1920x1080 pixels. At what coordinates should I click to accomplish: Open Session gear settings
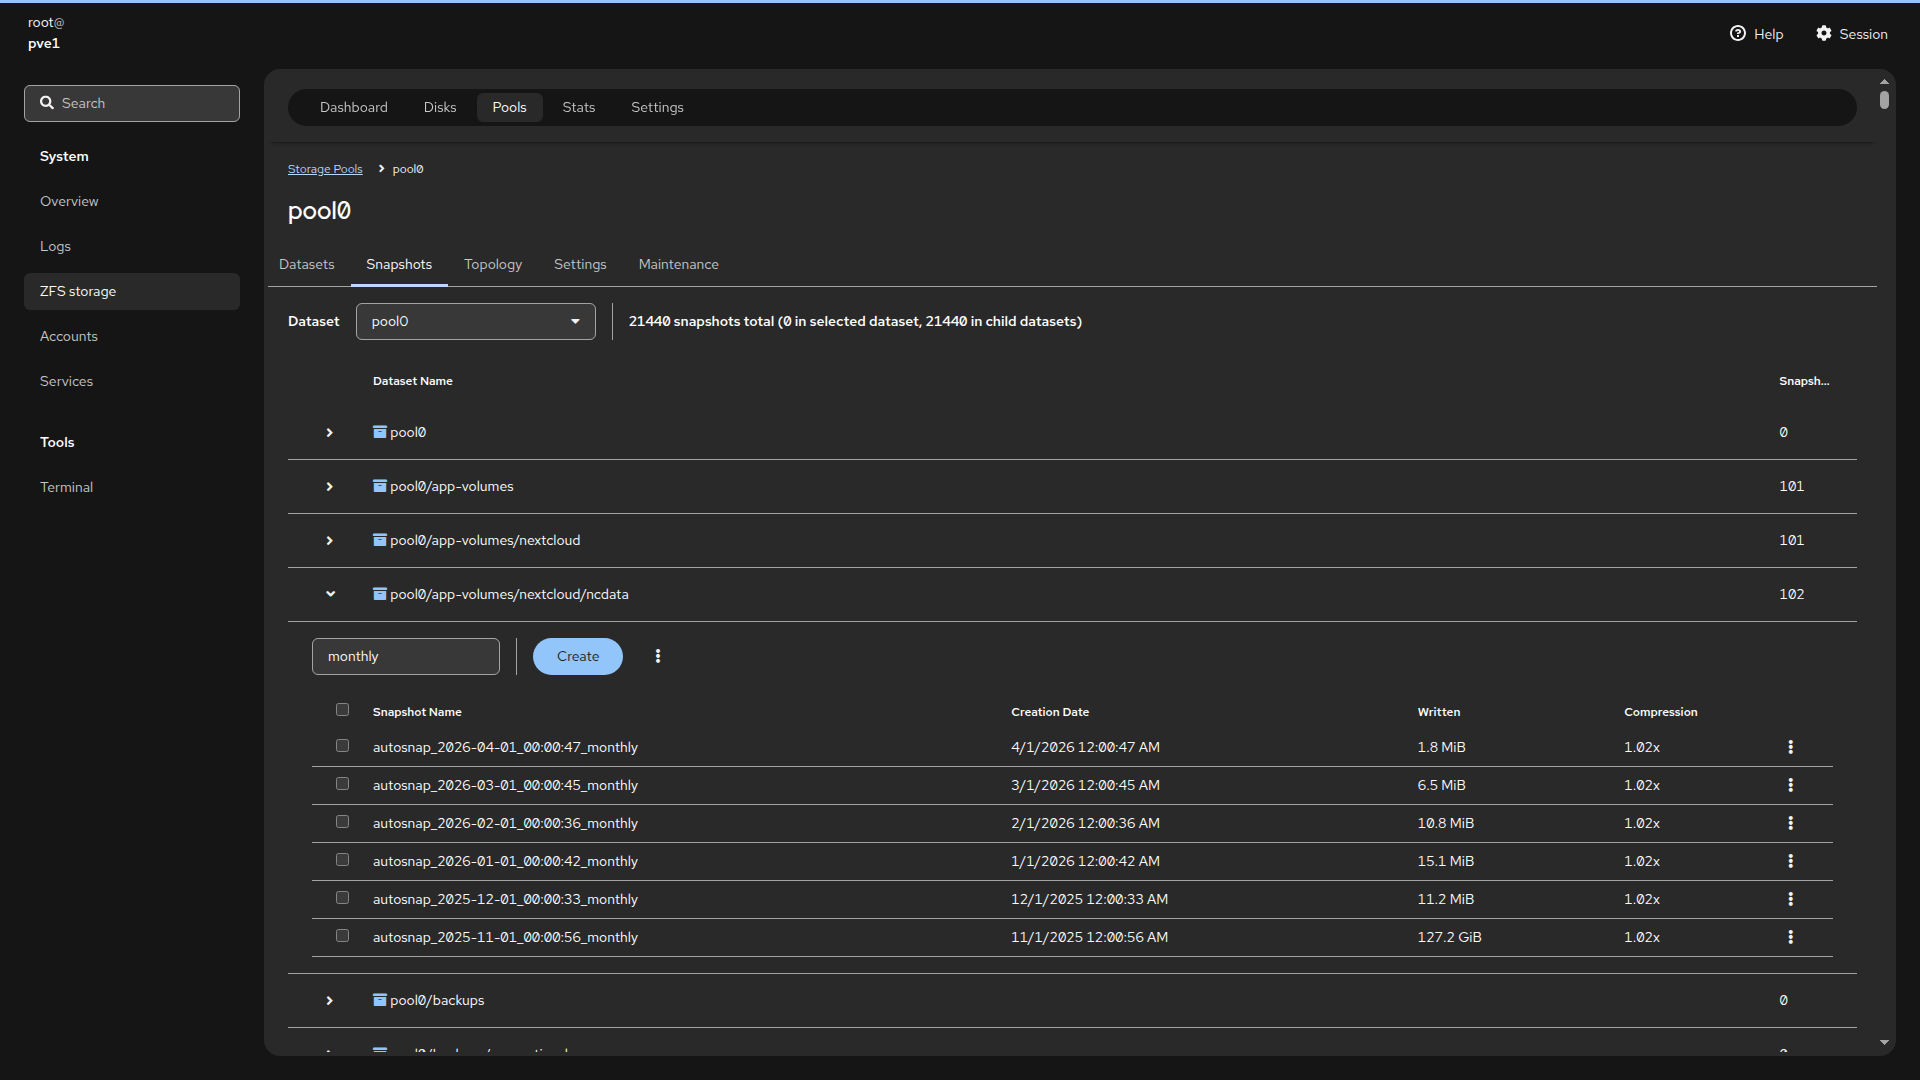1824,34
